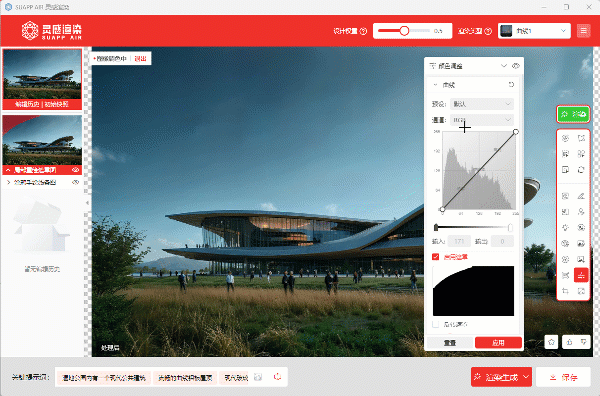Image resolution: width=600 pixels, height=396 pixels.
Task: Open the style dropdown in the top header
Action: click(x=534, y=31)
